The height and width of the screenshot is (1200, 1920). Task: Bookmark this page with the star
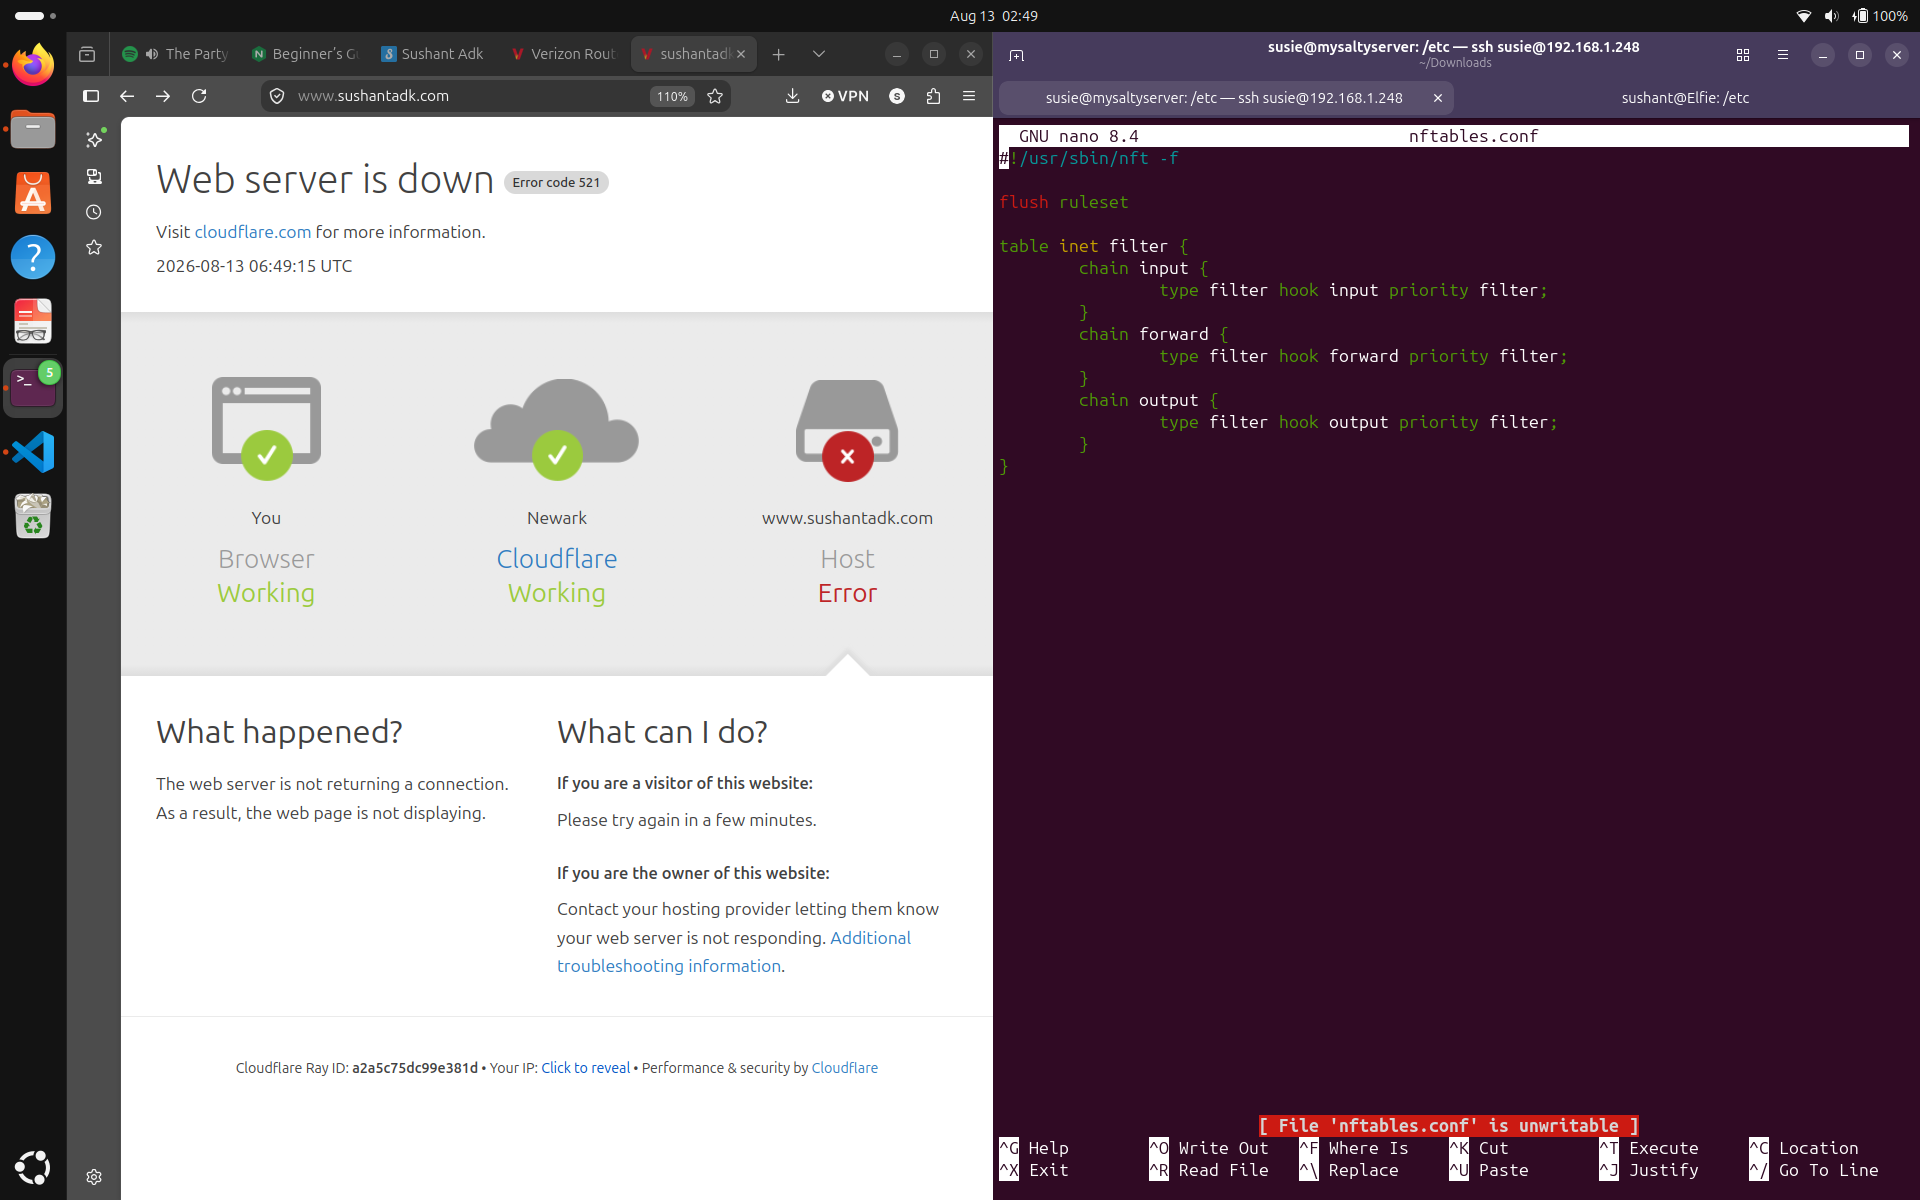pyautogui.click(x=715, y=96)
